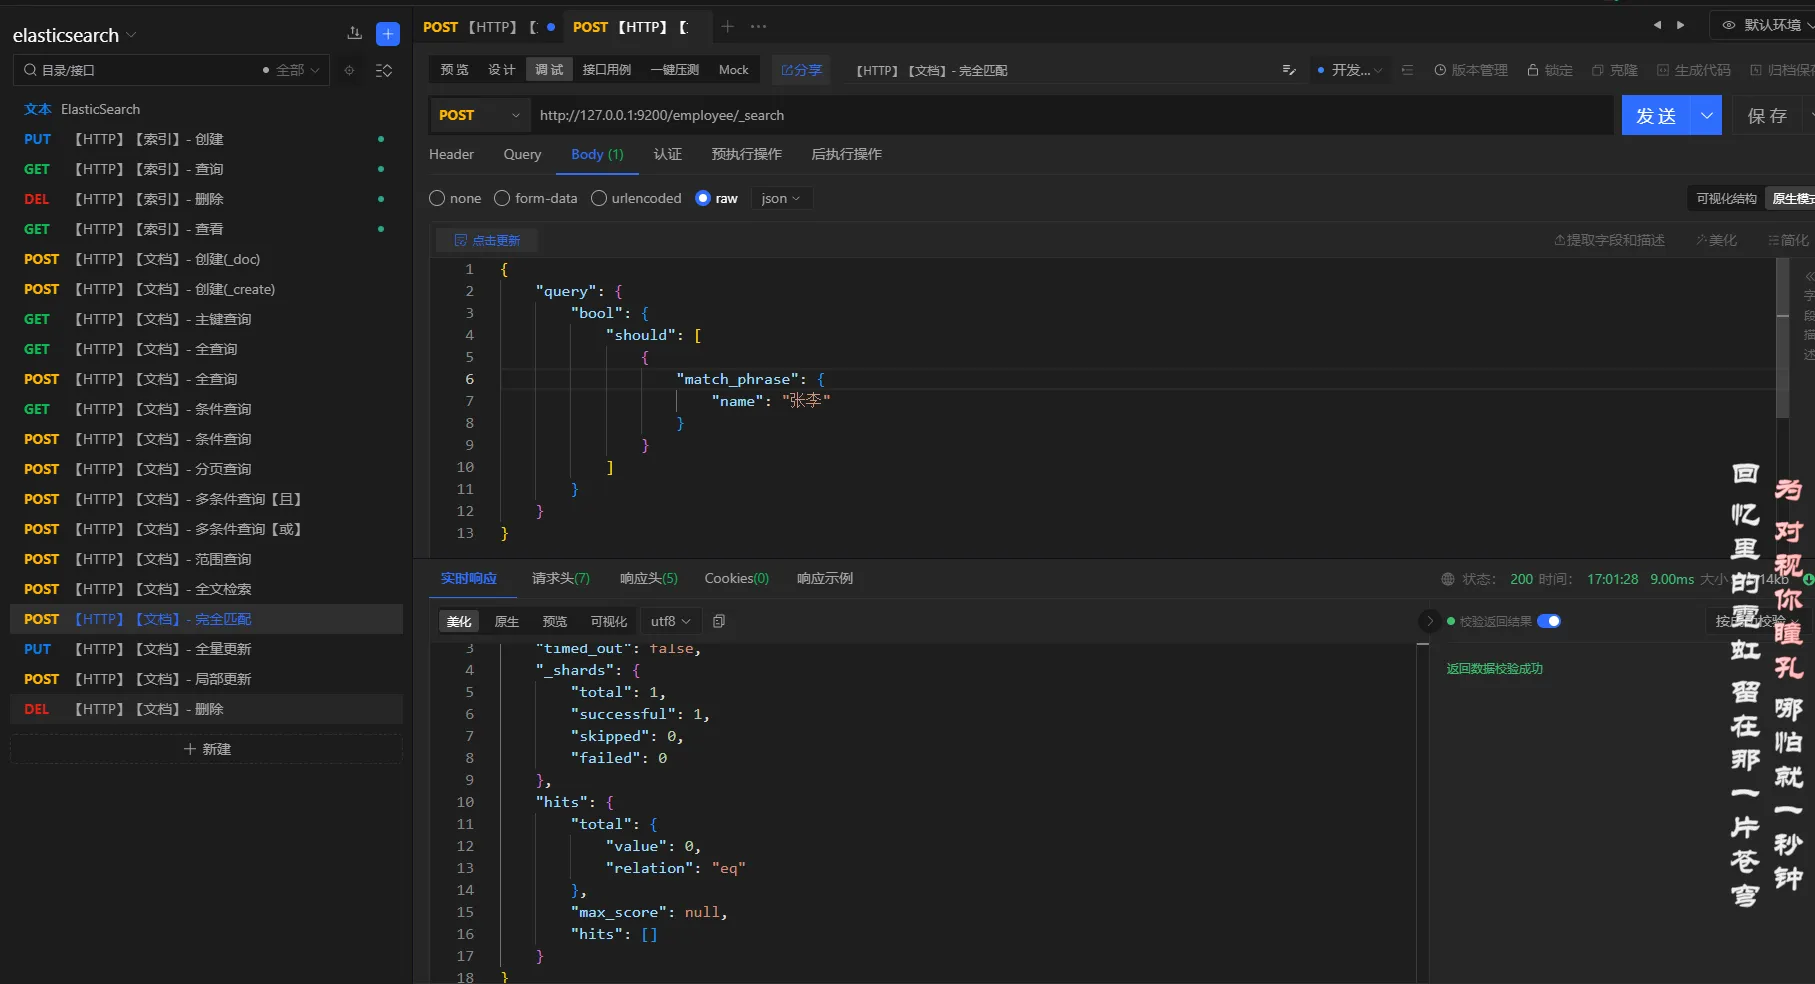
Task: Click the 发送 send button
Action: pyautogui.click(x=1656, y=116)
